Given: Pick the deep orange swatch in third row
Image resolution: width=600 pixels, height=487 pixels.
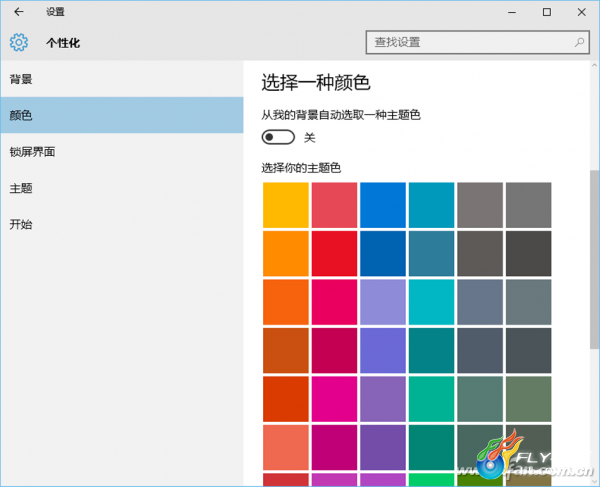Looking at the screenshot, I should point(286,302).
